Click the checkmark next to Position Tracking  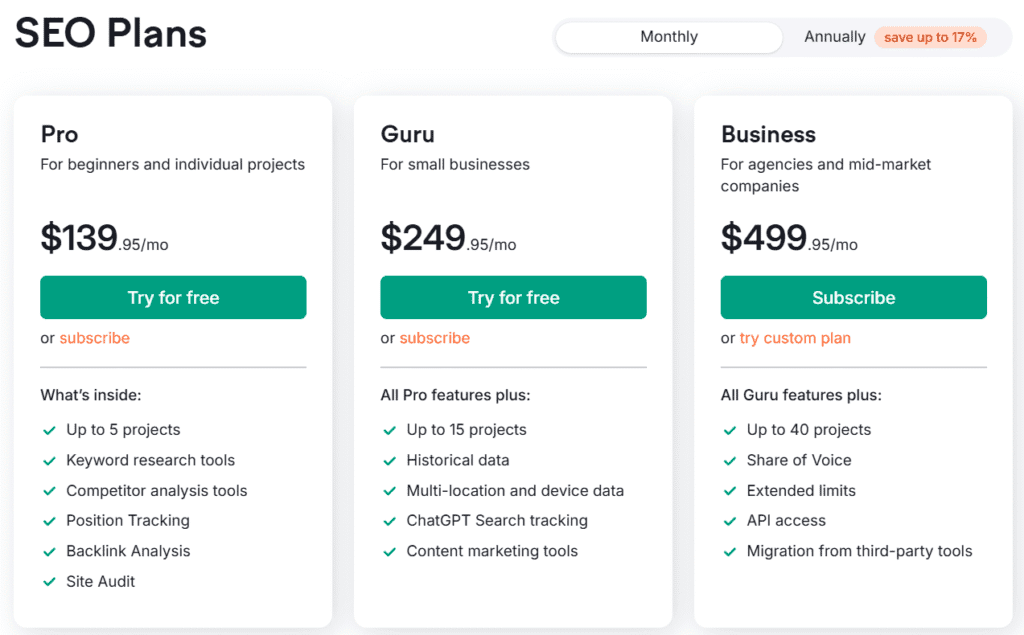point(49,520)
